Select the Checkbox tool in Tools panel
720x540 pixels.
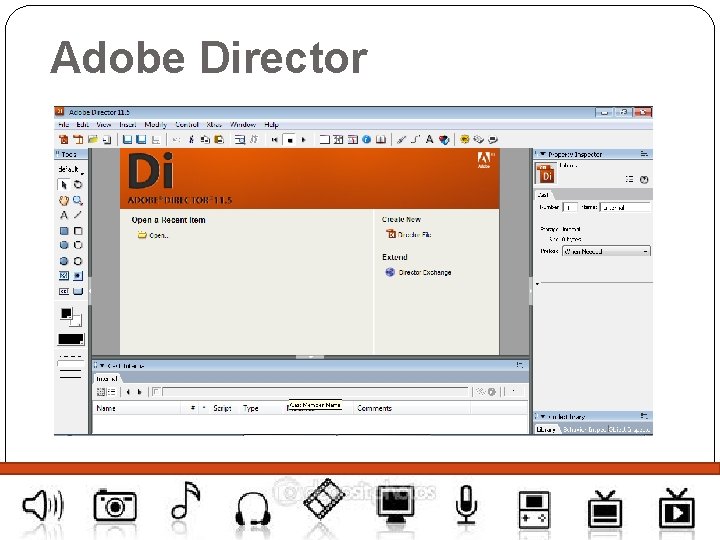click(x=64, y=276)
